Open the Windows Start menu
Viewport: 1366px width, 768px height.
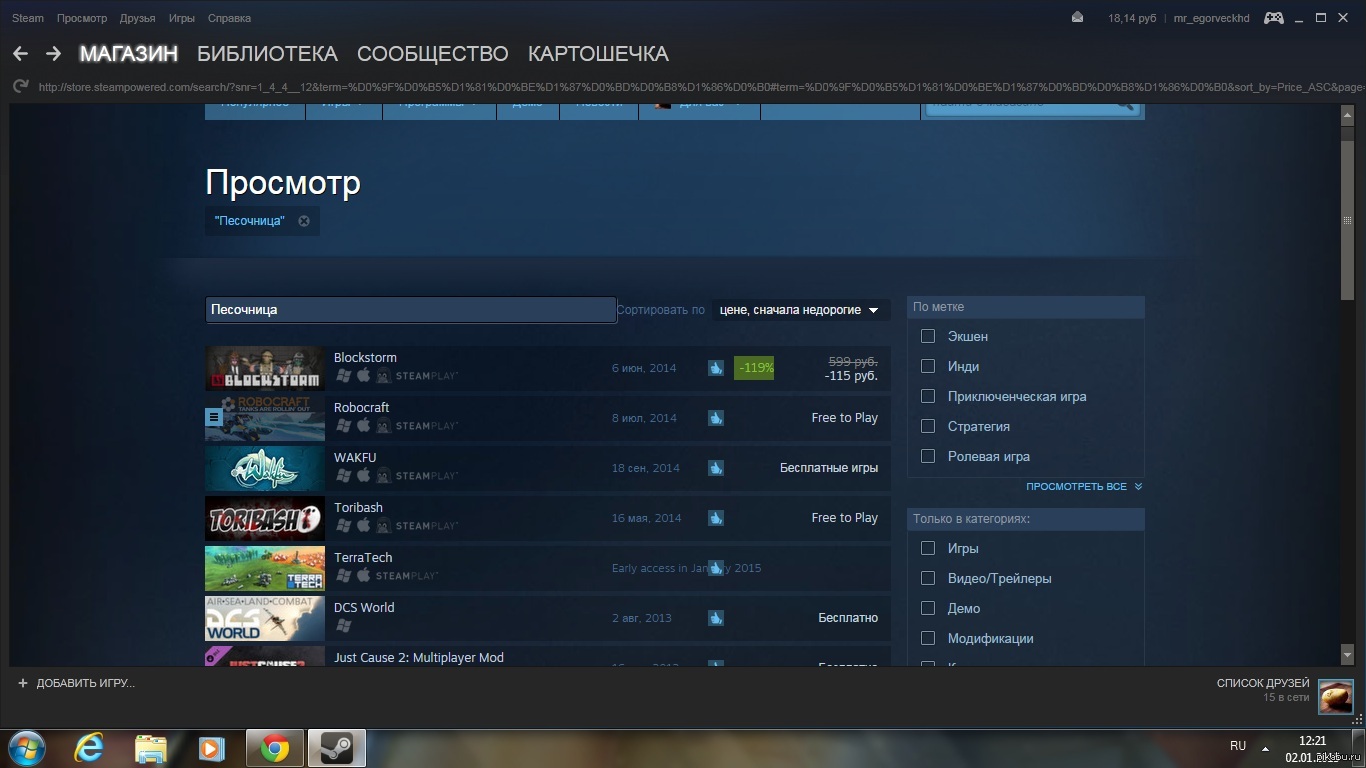tap(27, 747)
